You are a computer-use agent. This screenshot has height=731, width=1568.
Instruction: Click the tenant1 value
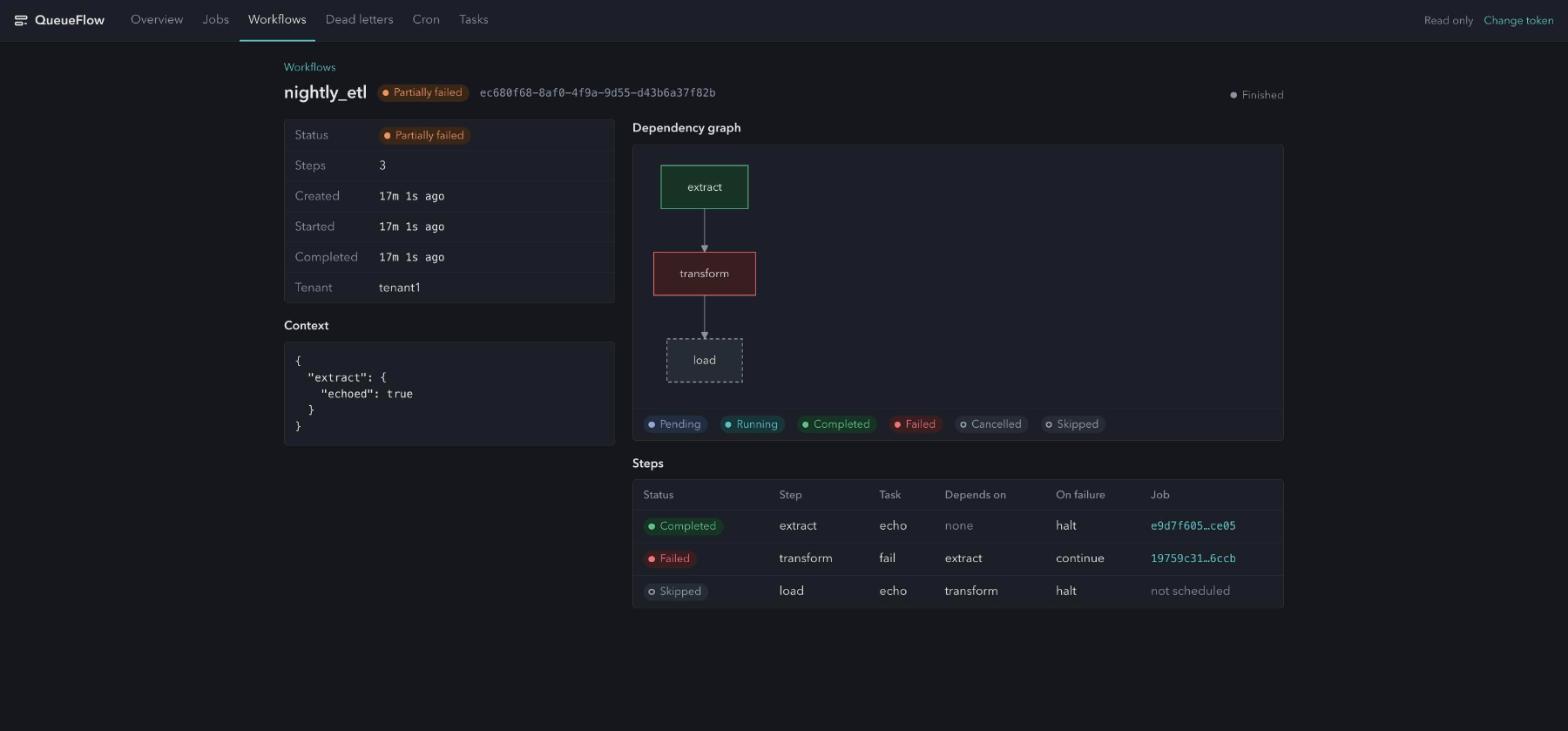400,288
